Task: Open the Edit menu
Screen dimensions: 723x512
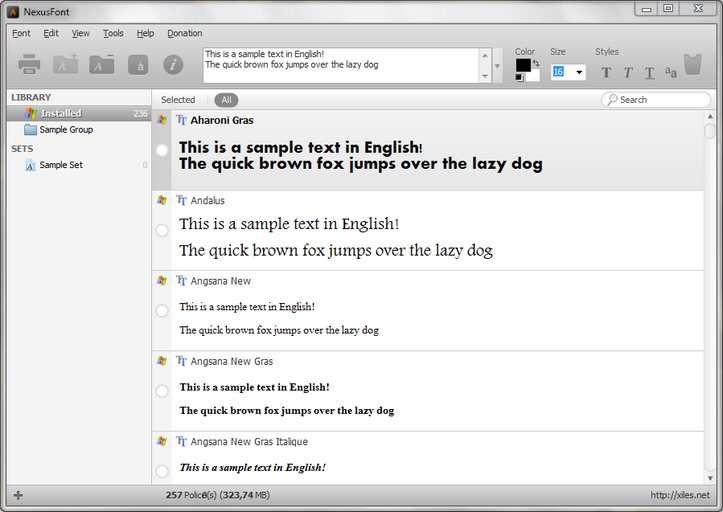Action: 51,33
